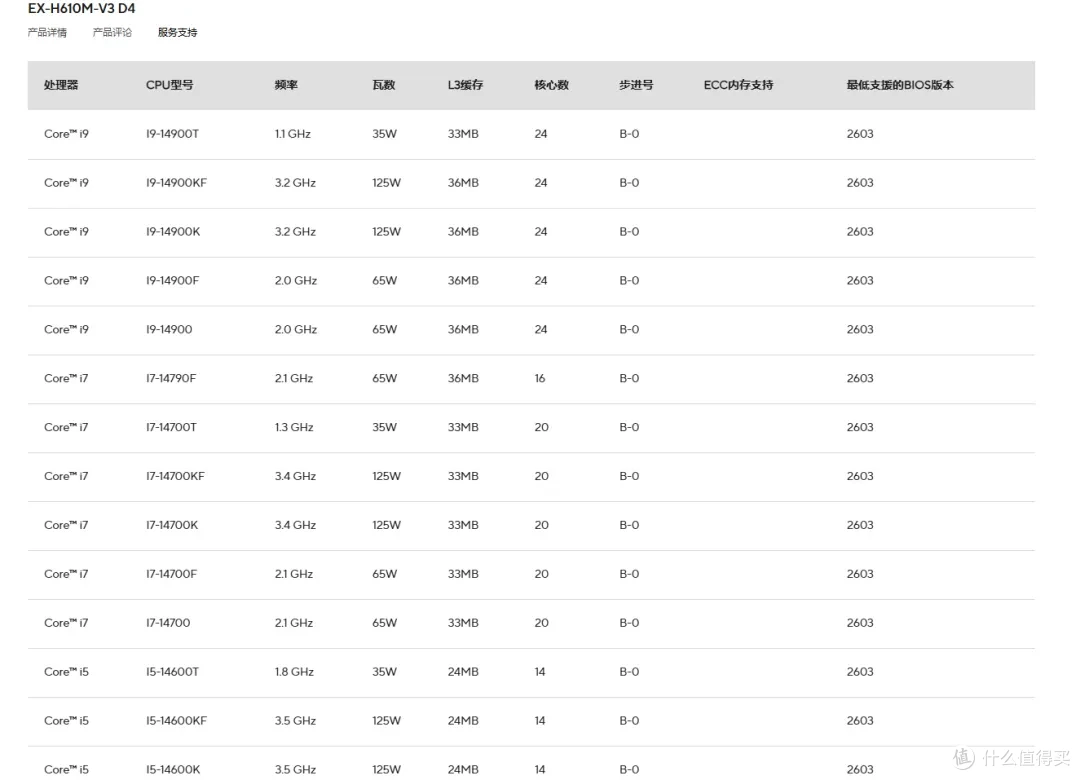
Task: Click BIOS version 2603 in I9-14900T row
Action: 860,134
